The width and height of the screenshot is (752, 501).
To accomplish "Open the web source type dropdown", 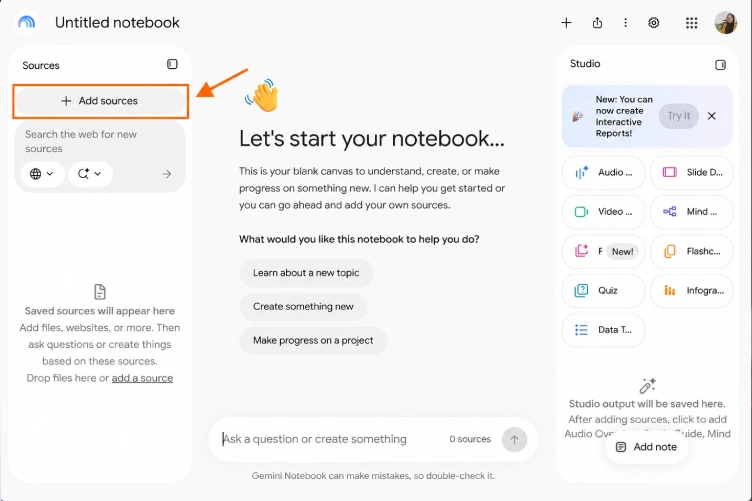I will coord(42,174).
